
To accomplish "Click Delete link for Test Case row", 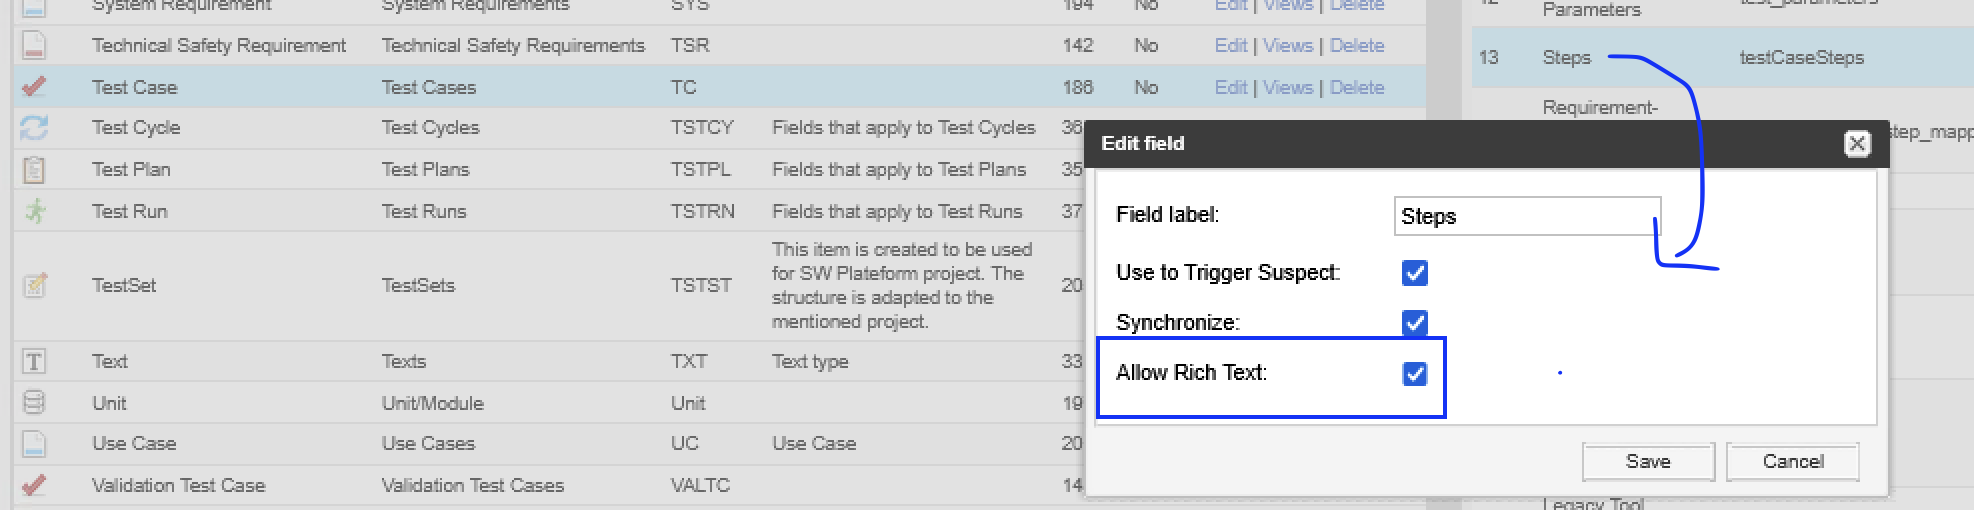I will (x=1357, y=87).
